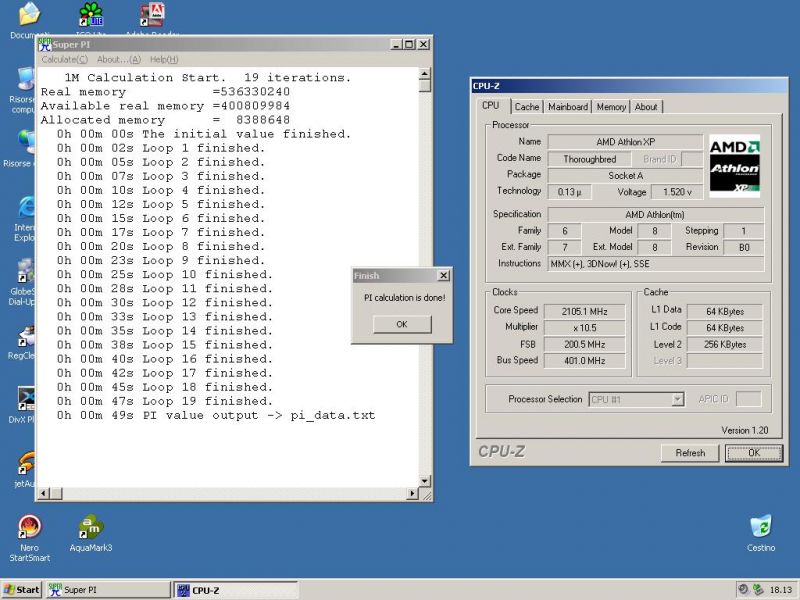Click the Revision value B0

744,247
